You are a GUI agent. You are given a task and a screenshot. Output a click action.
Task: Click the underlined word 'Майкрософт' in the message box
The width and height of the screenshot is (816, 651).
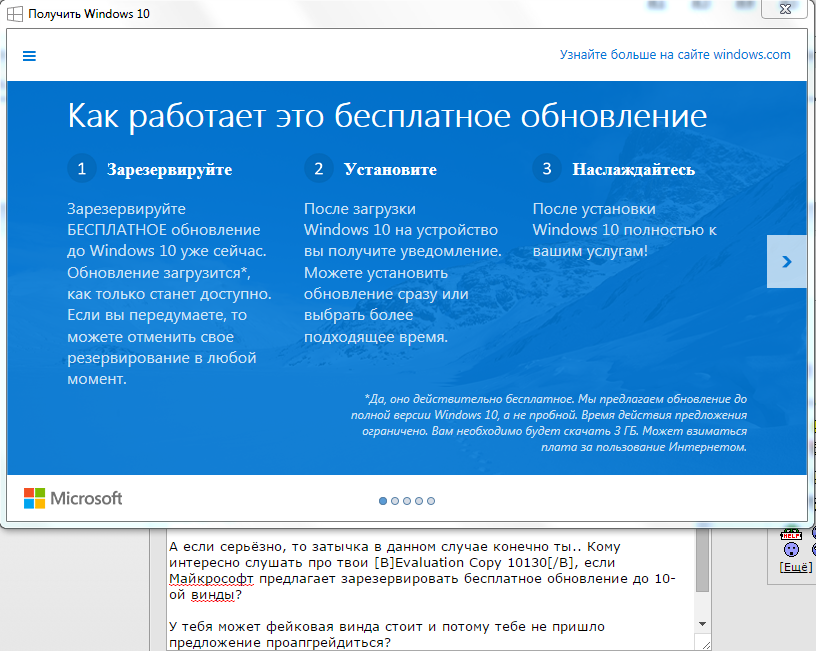coord(211,579)
